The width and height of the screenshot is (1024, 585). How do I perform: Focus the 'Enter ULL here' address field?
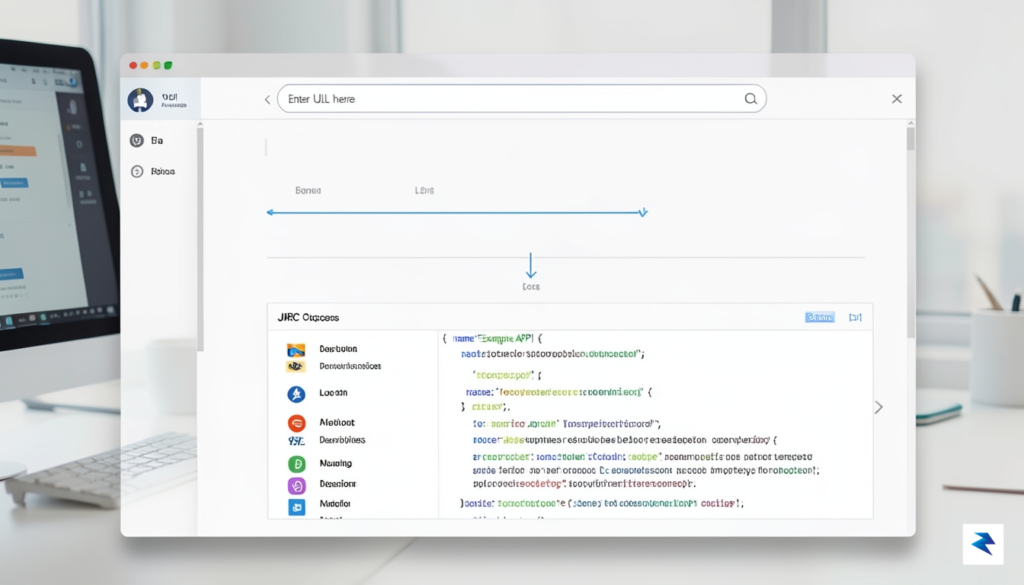point(521,99)
